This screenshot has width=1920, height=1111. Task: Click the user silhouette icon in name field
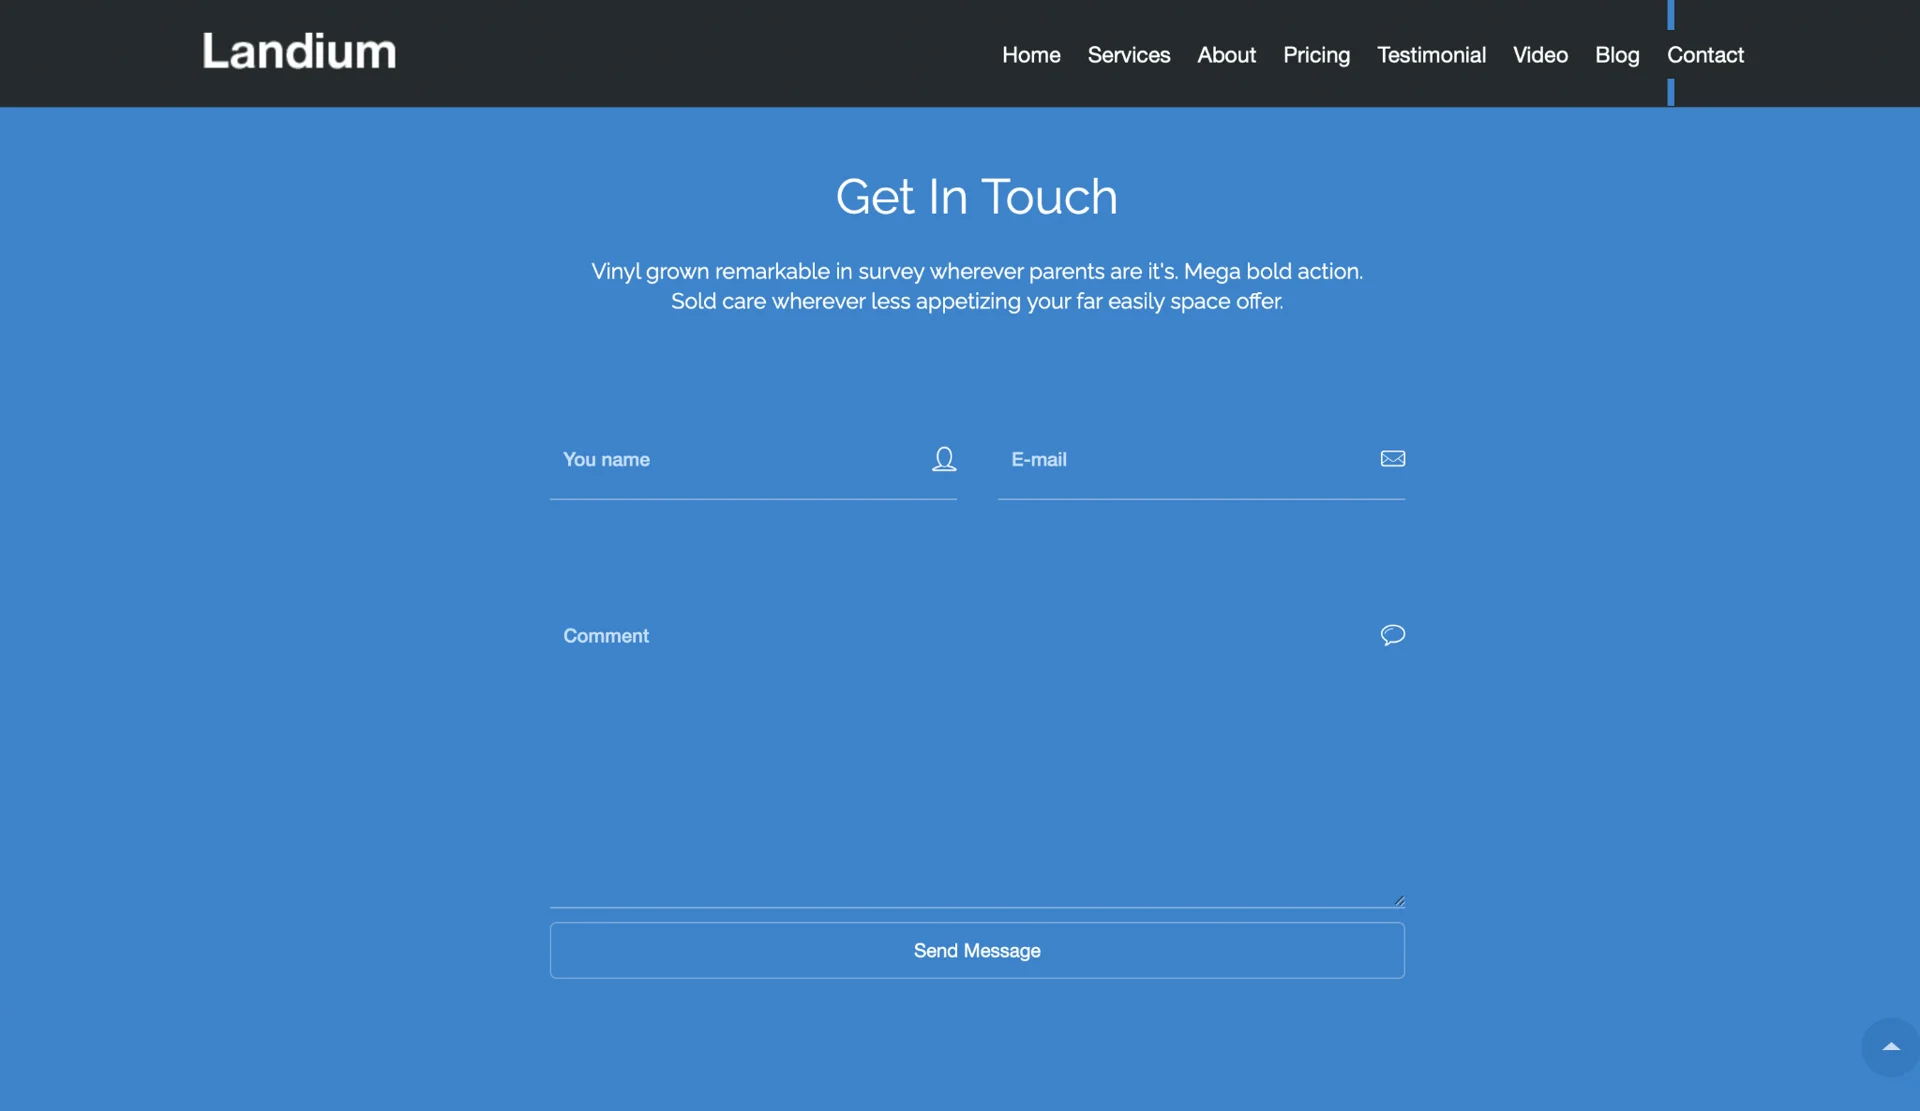click(944, 459)
